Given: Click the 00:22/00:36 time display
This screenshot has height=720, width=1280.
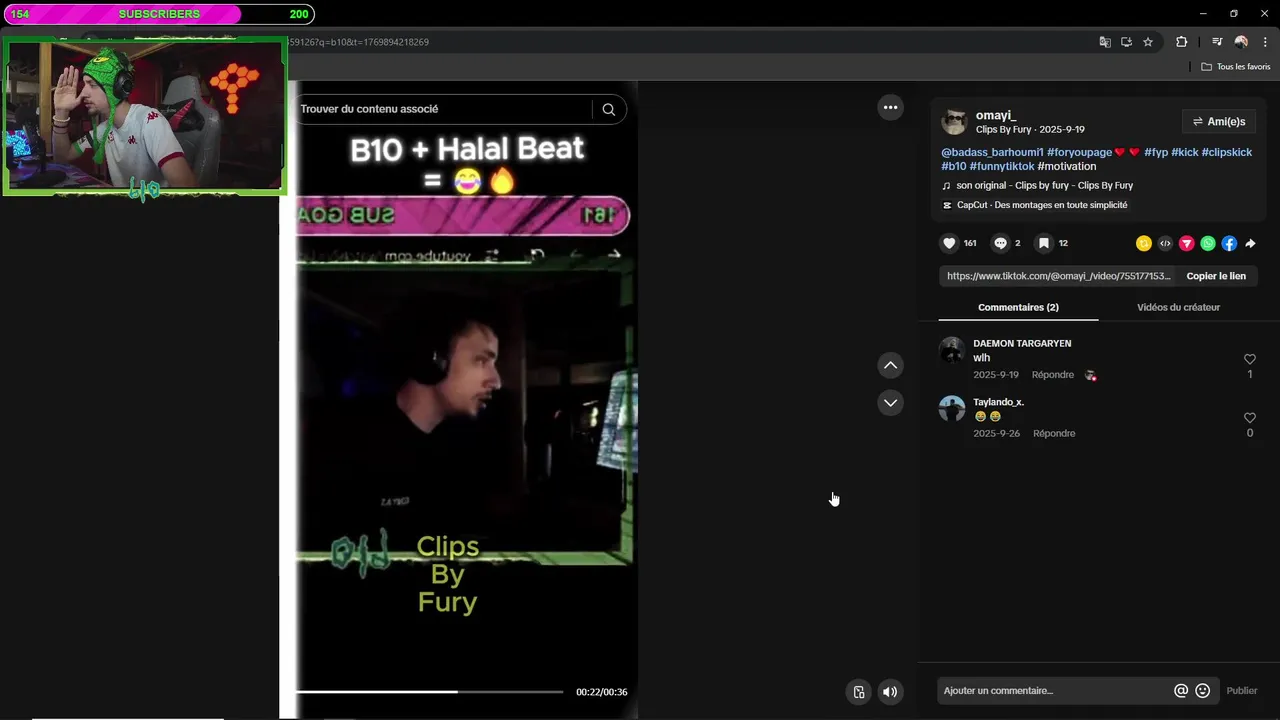Looking at the screenshot, I should click(x=601, y=692).
